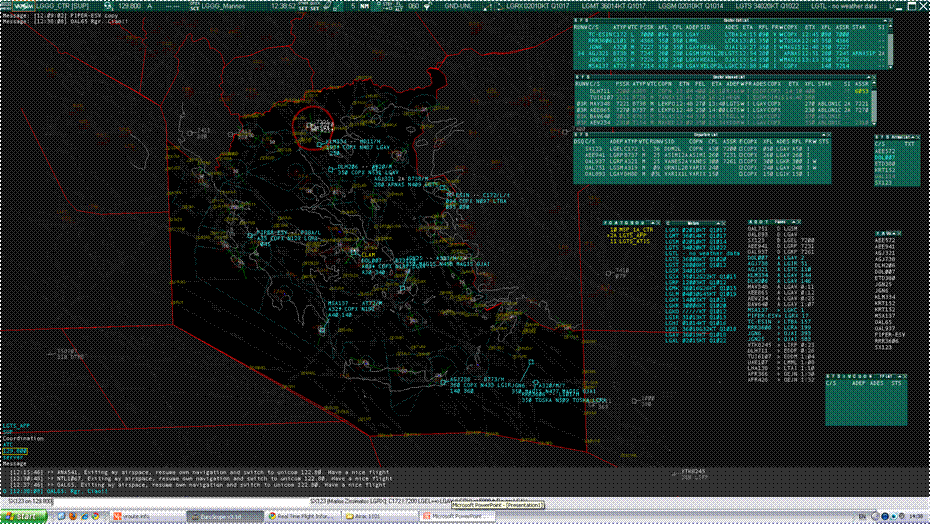
Task: Click the LGMT 36014KT Q1017 METAR
Action: (x=614, y=6)
